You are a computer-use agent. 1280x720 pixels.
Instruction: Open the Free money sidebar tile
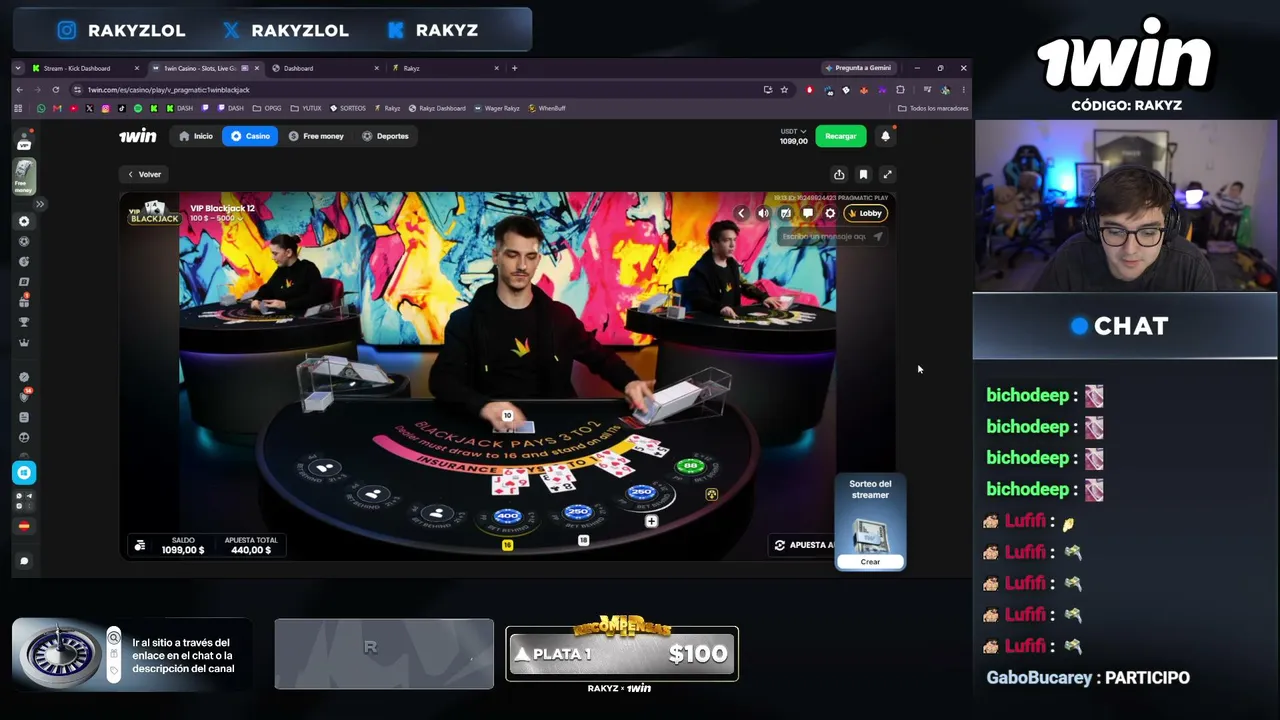[x=24, y=177]
